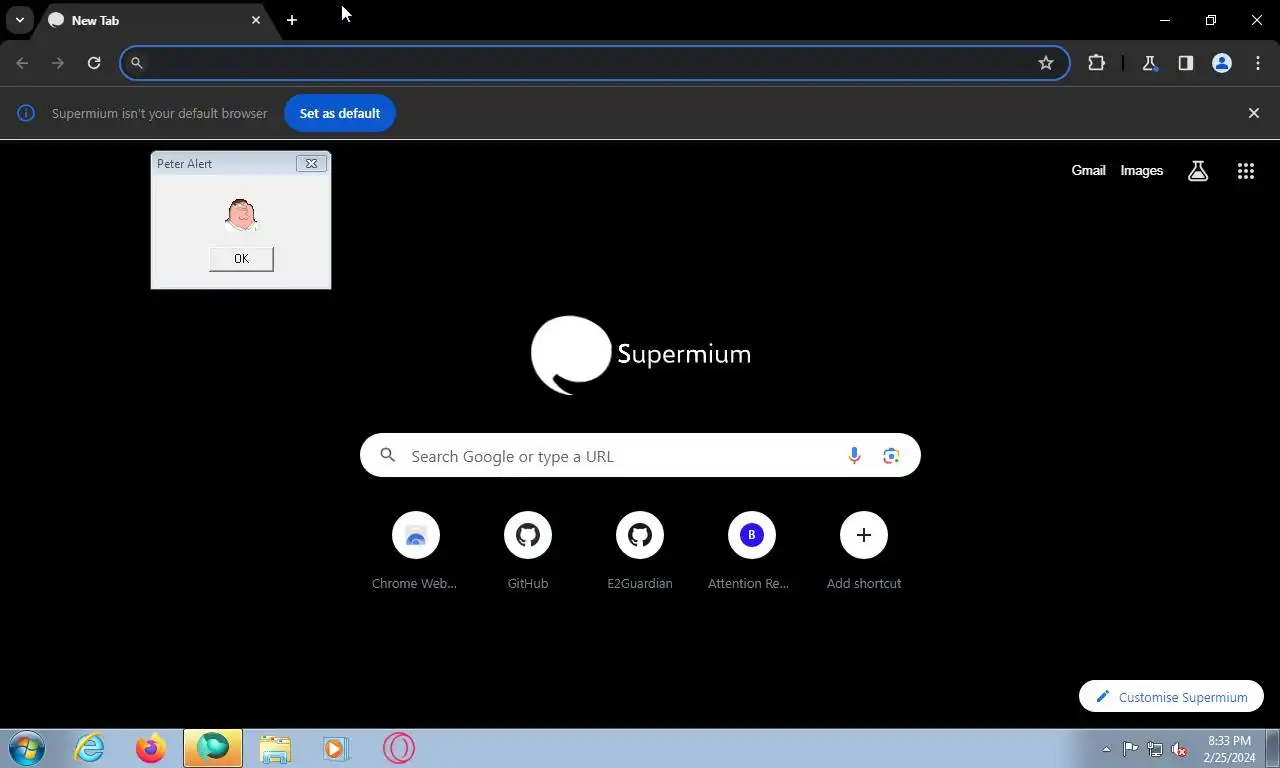Open the Gmail link
The image size is (1280, 768).
pyautogui.click(x=1088, y=171)
